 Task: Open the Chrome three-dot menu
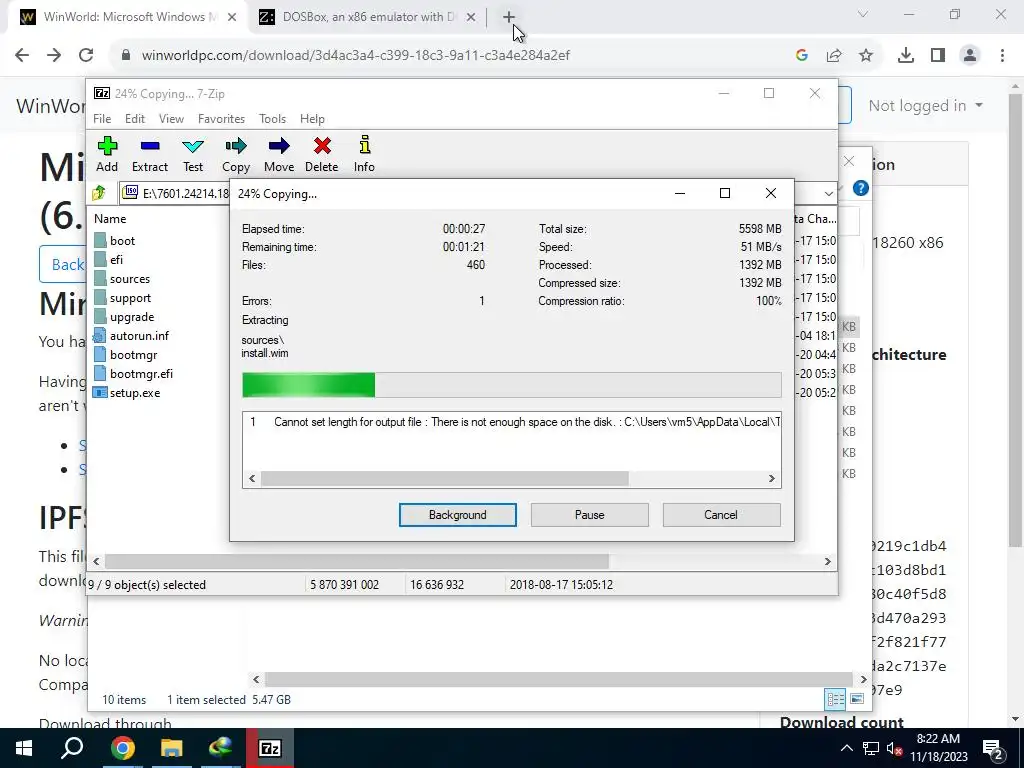(1002, 56)
